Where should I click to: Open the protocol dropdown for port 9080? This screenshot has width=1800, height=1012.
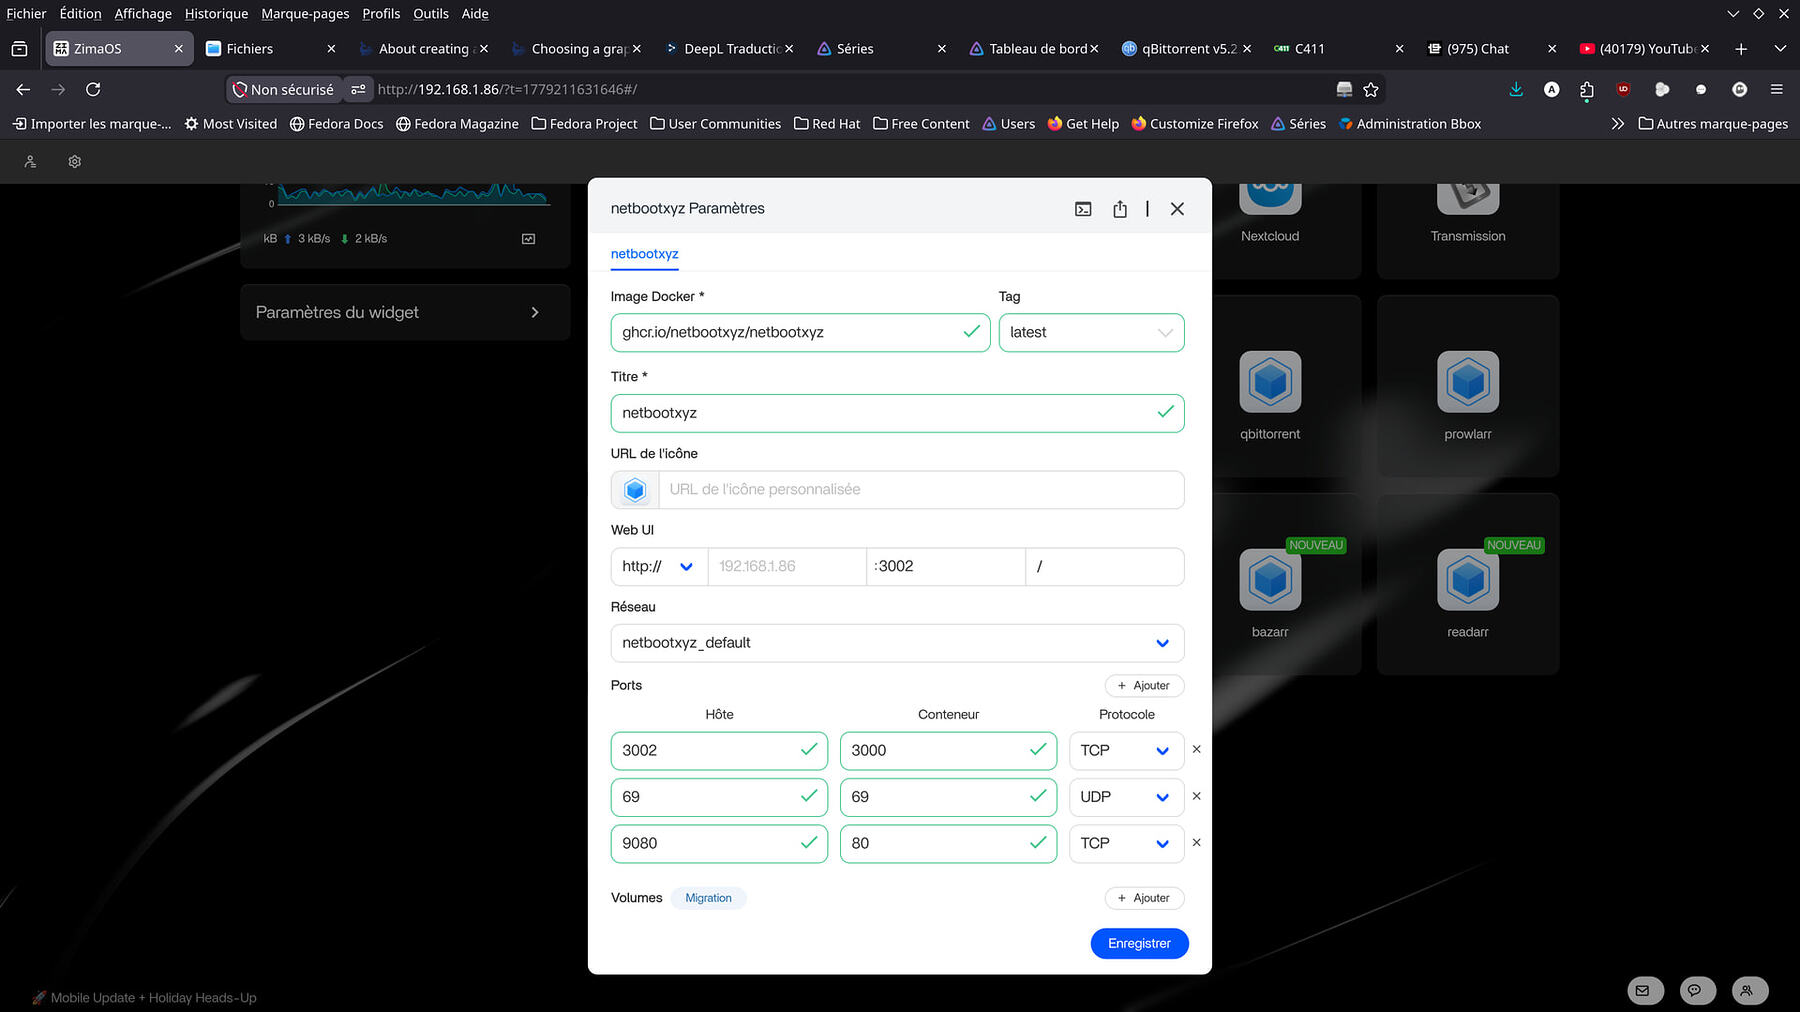click(x=1126, y=843)
